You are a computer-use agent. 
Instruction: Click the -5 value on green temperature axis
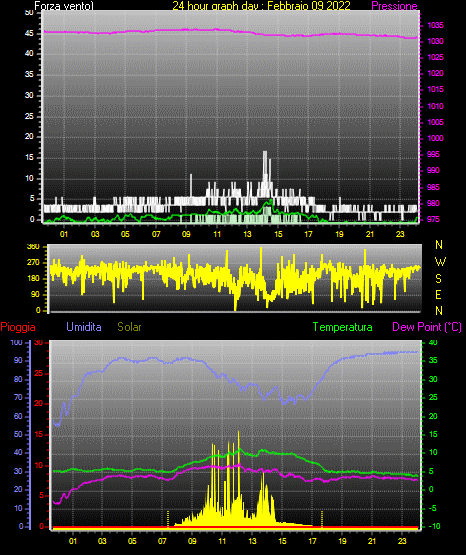click(433, 508)
